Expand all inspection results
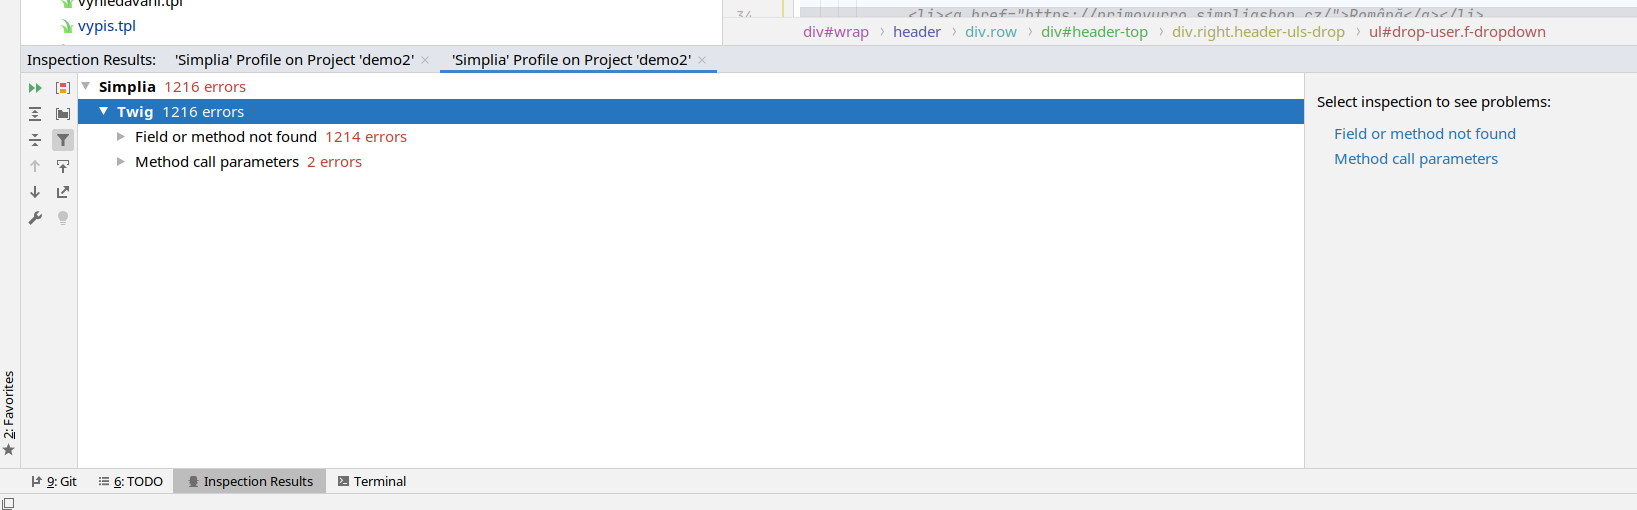The width and height of the screenshot is (1637, 510). [x=35, y=114]
